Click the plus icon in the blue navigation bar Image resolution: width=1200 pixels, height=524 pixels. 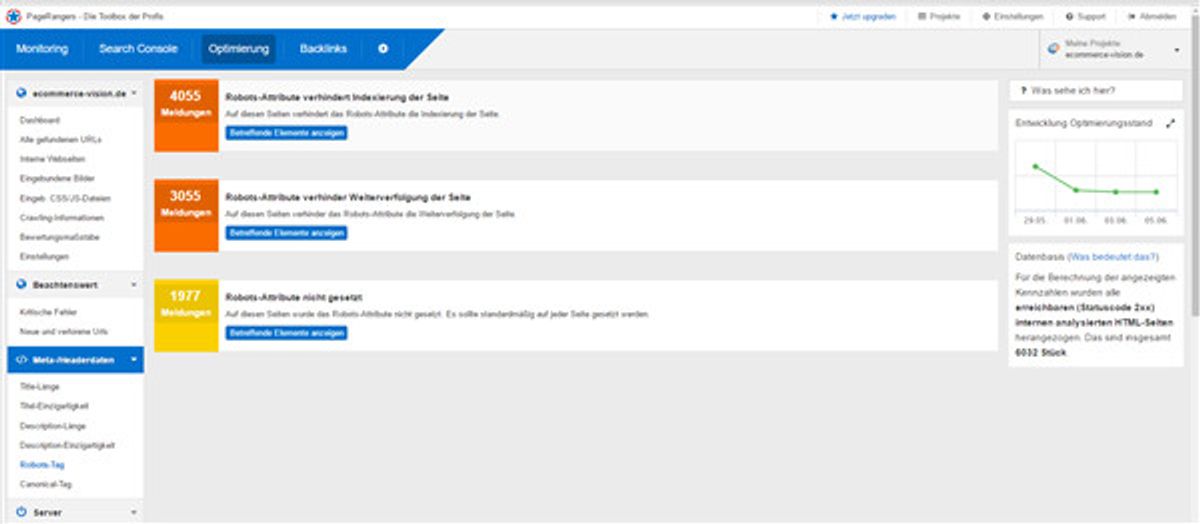coord(383,49)
